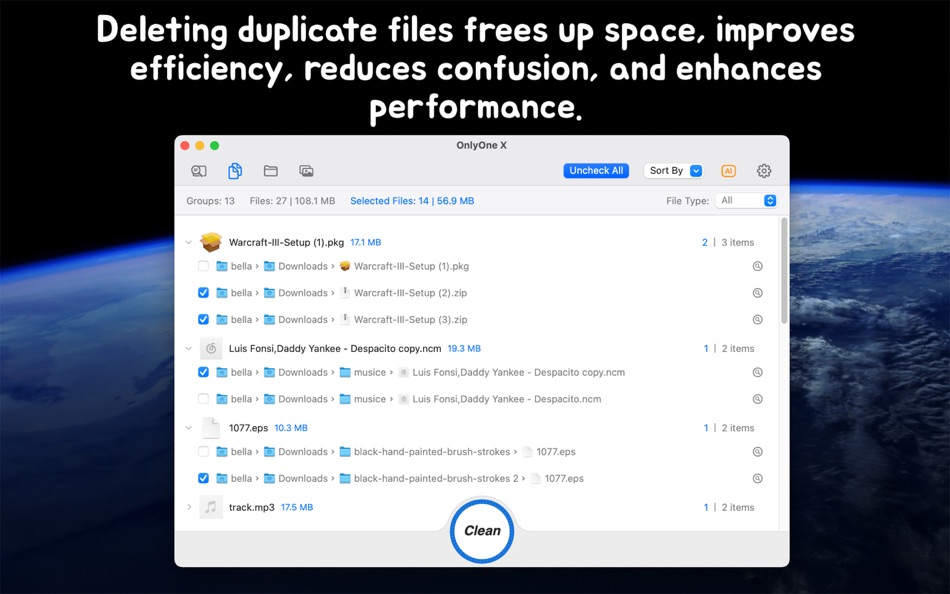This screenshot has width=950, height=594.
Task: Reveal 1077.eps in brush-strokes 2 folder
Action: (757, 478)
